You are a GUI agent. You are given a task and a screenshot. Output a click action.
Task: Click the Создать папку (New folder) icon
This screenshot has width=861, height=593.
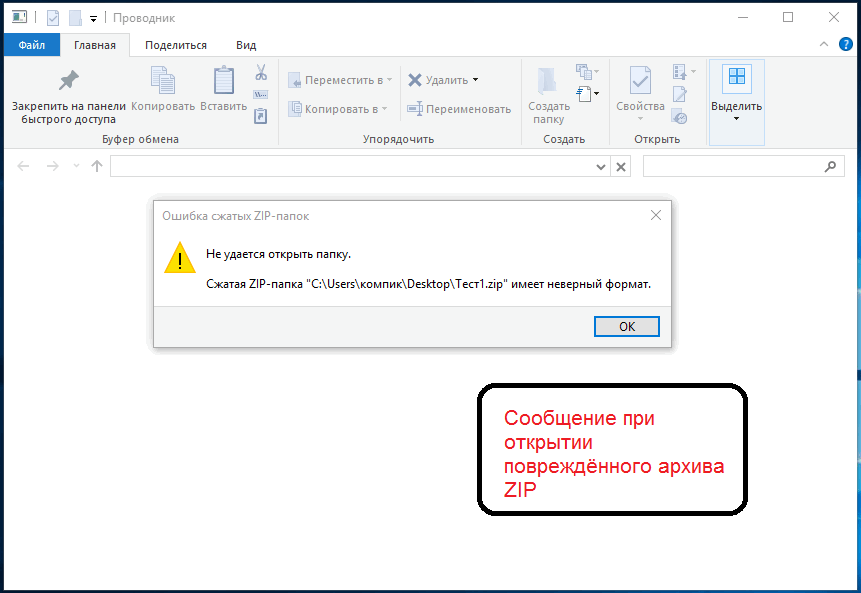pos(548,81)
